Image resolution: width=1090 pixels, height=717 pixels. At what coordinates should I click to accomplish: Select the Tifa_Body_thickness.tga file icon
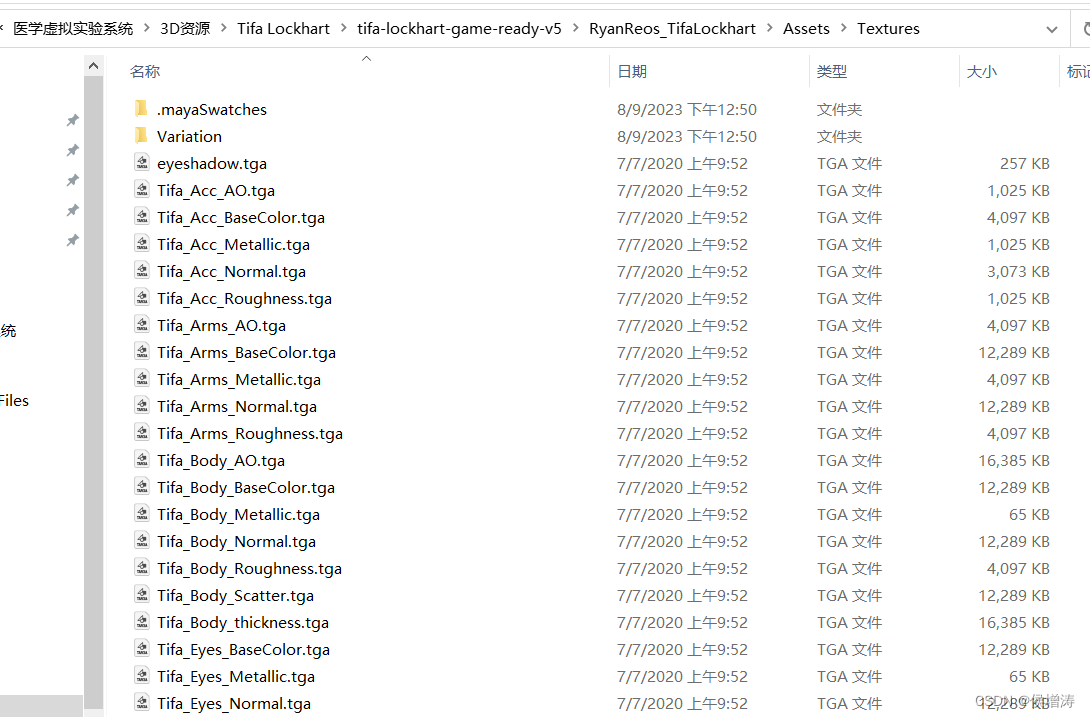coord(142,622)
